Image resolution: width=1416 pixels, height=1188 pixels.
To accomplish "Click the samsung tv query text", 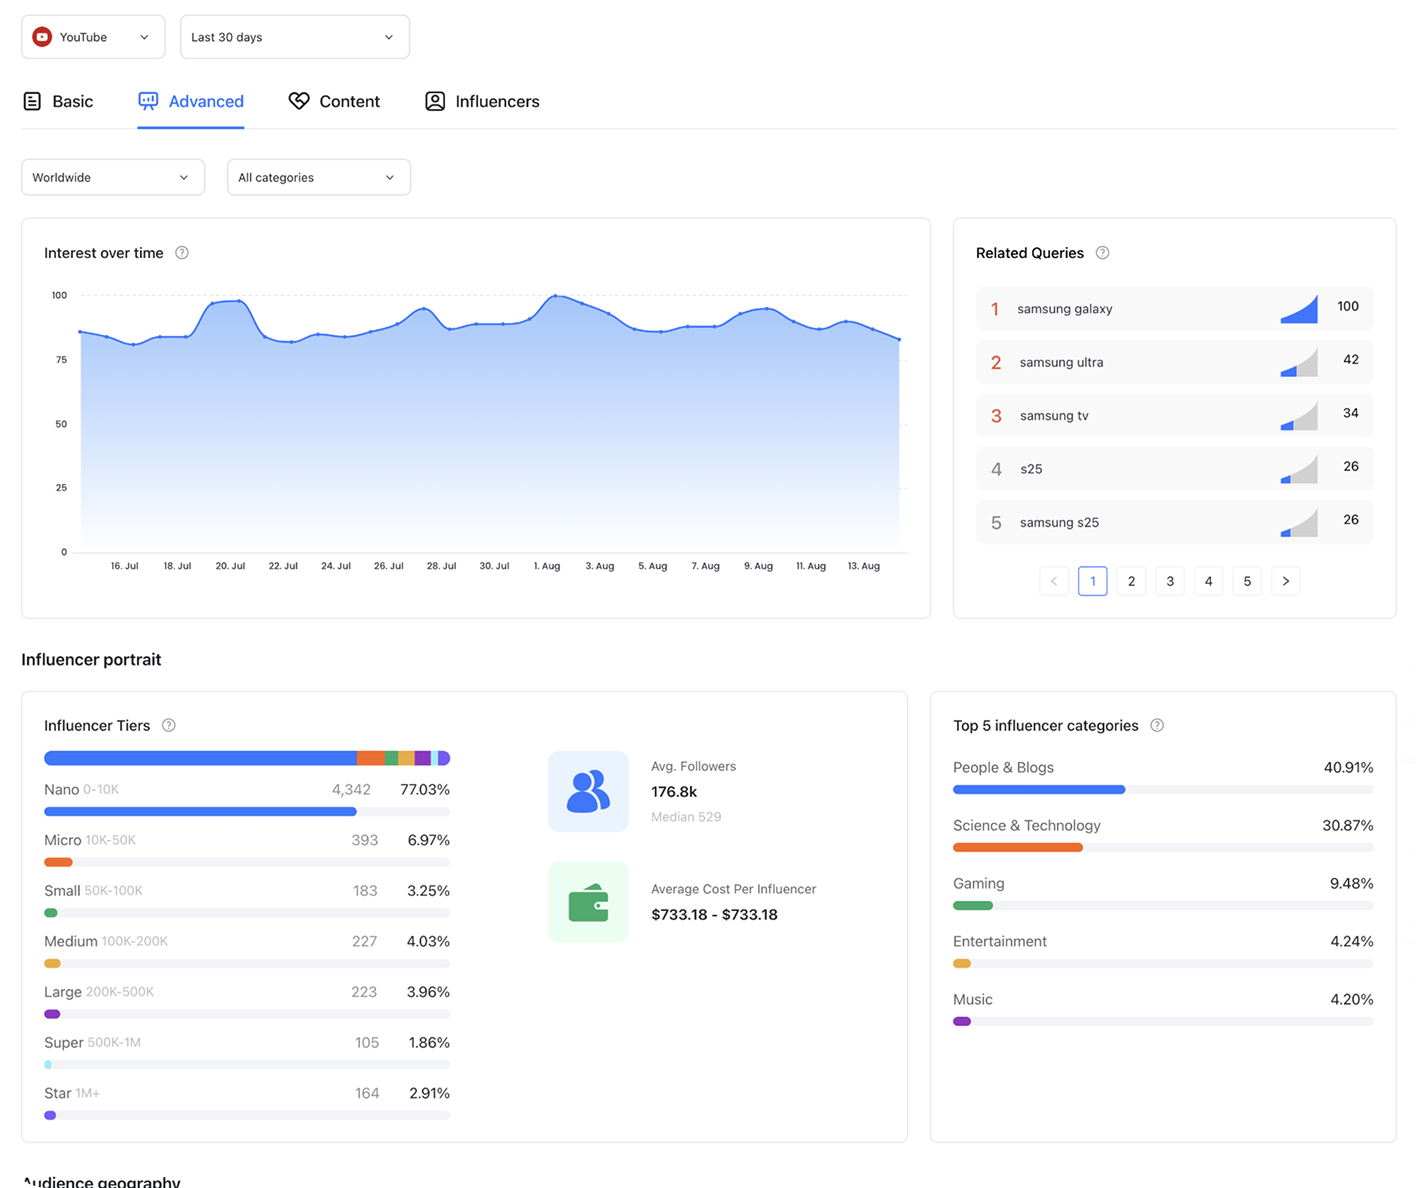I will [1054, 415].
